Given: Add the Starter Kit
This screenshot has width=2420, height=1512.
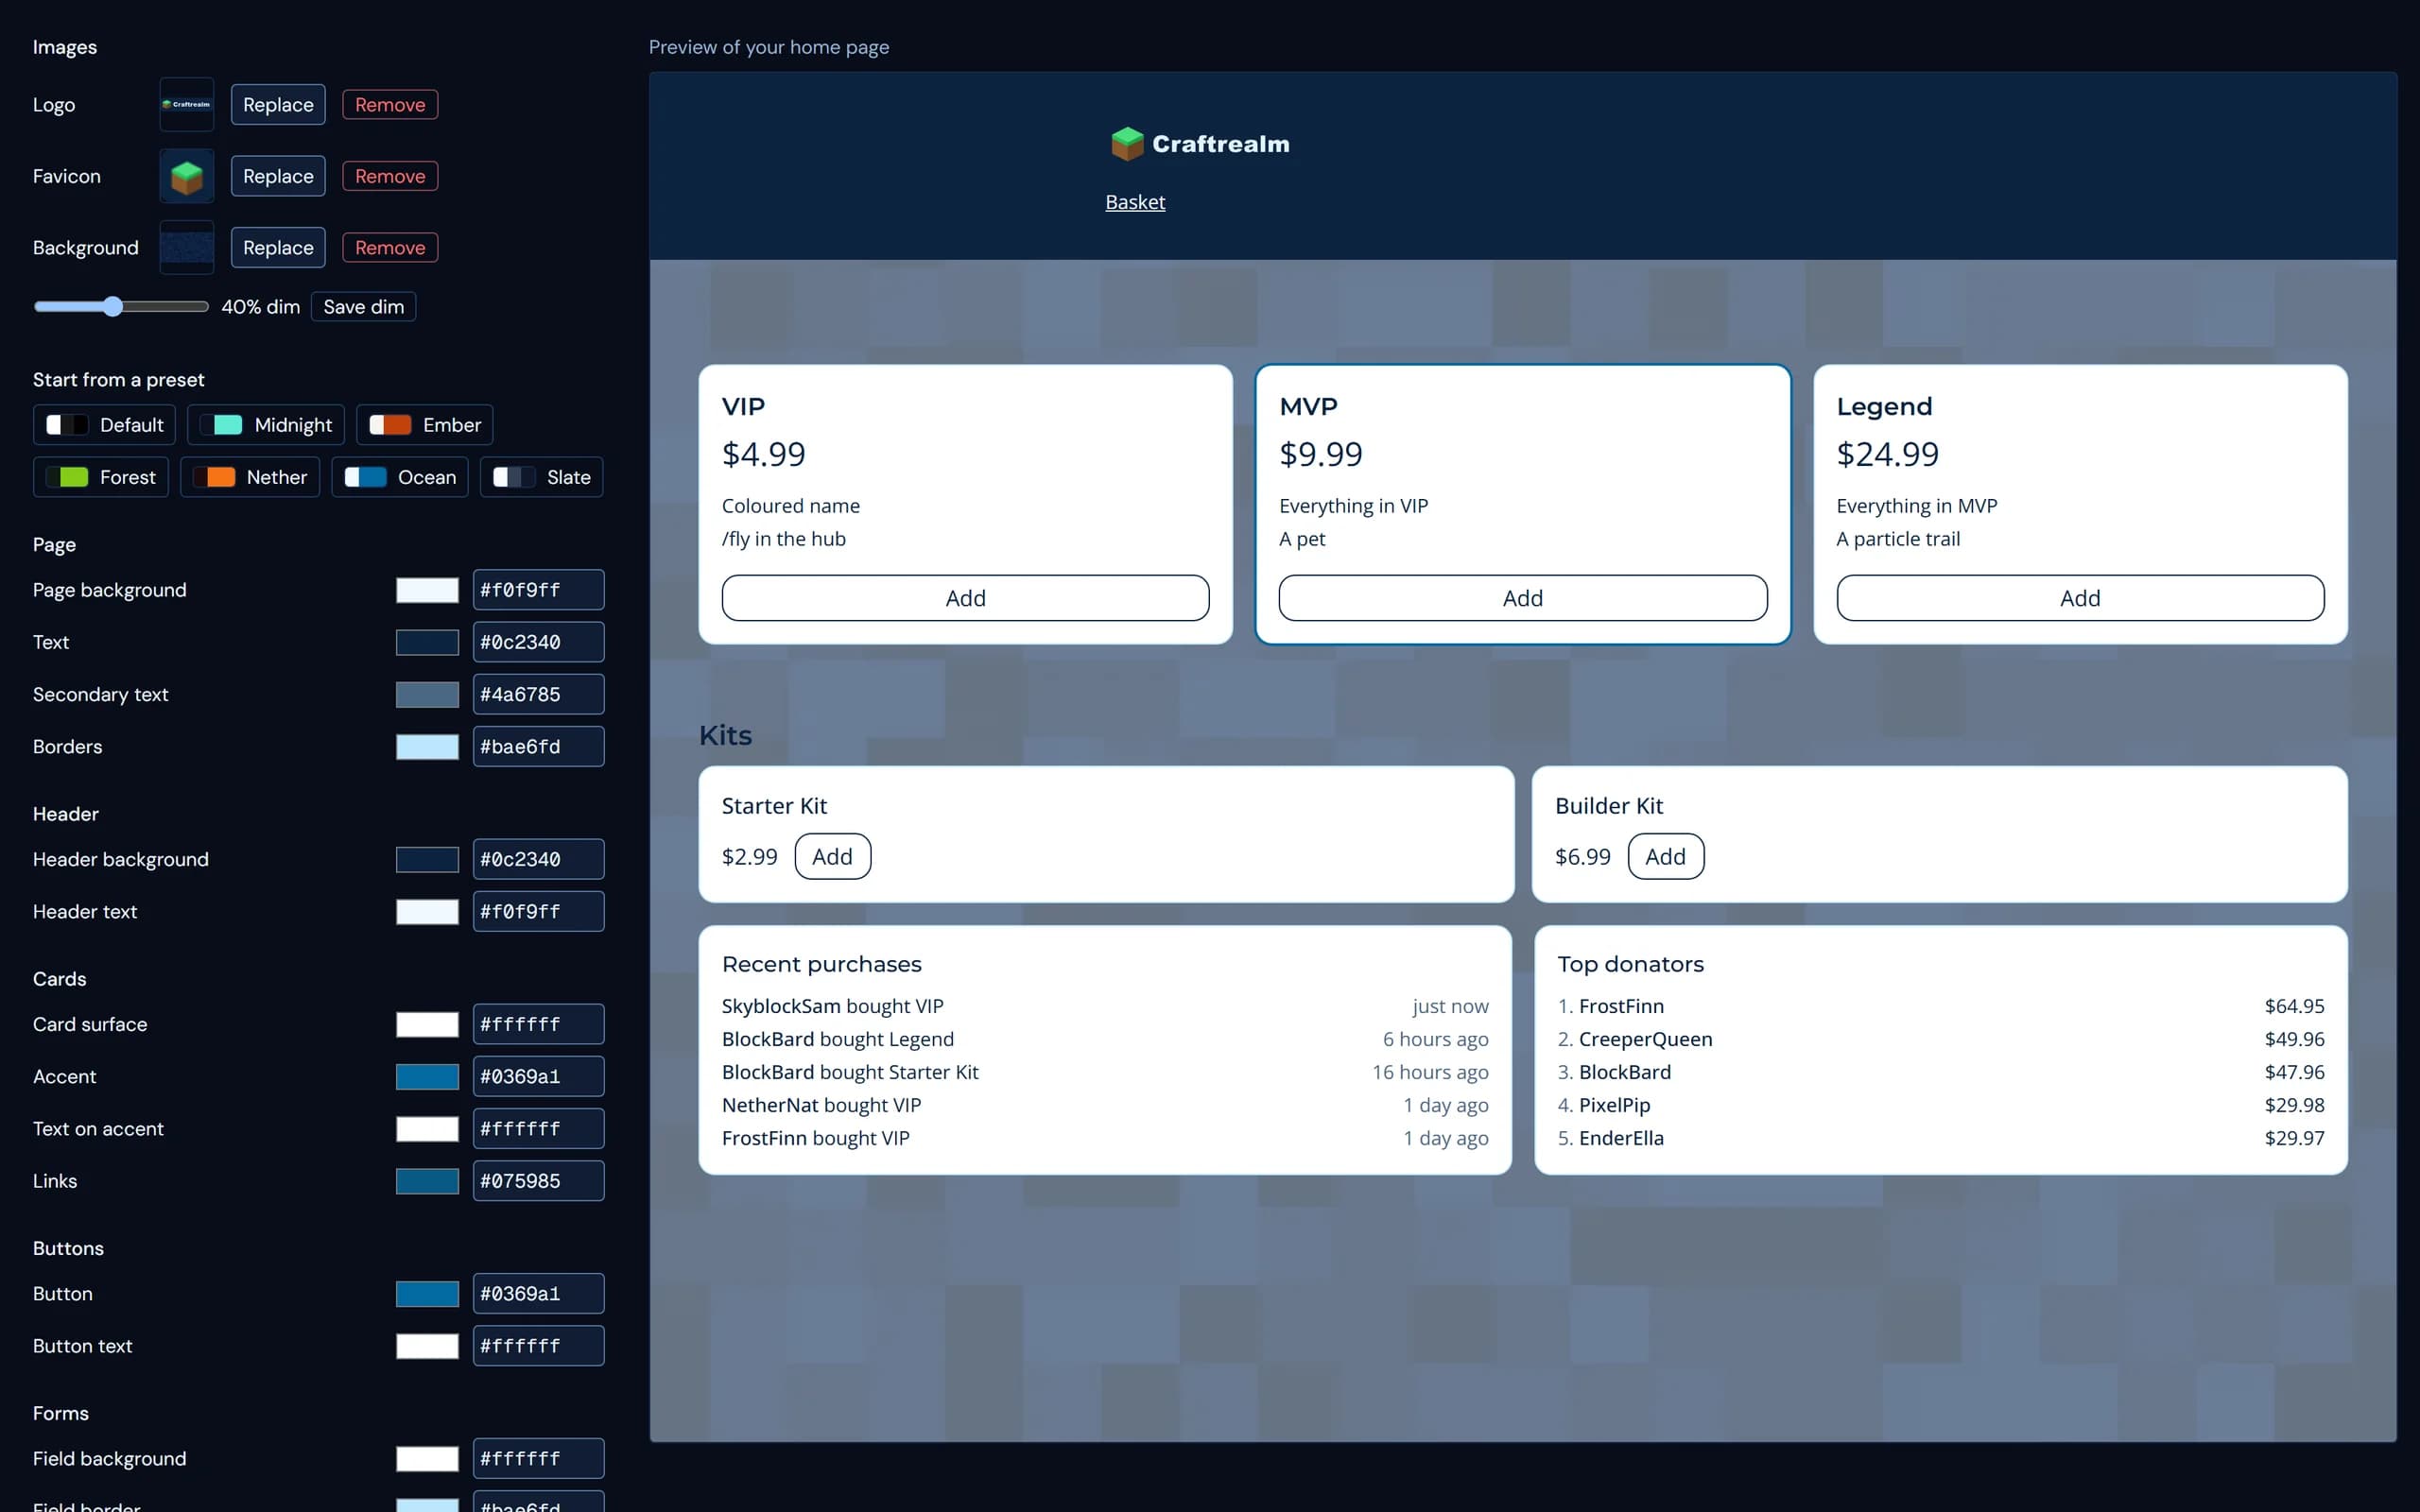Looking at the screenshot, I should (x=832, y=856).
